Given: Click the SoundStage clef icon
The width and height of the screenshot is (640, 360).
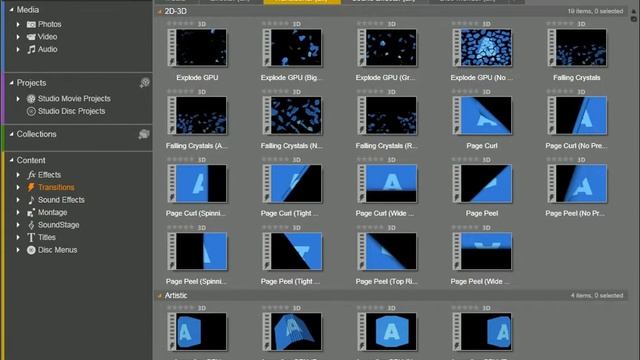Looking at the screenshot, I should 31,225.
